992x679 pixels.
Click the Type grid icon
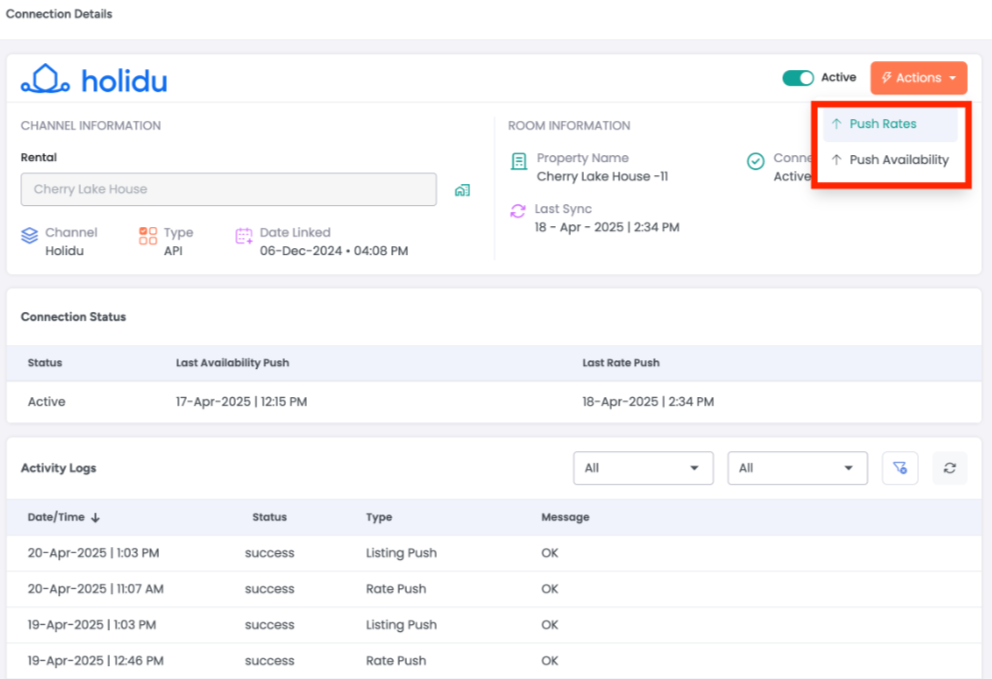coord(148,235)
